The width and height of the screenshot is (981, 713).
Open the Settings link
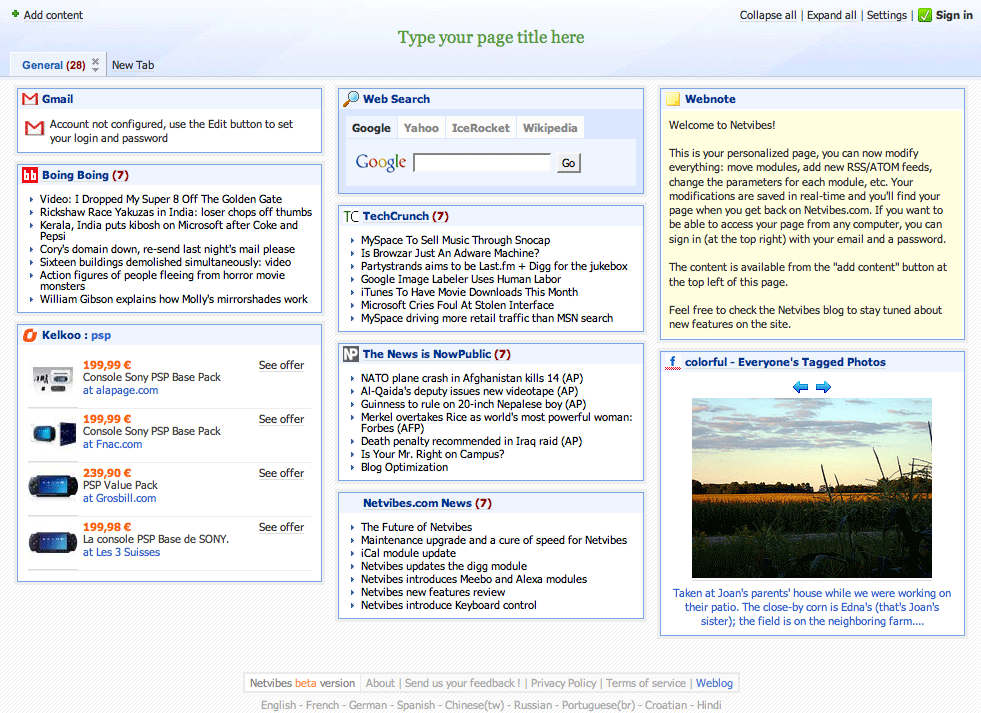(887, 15)
